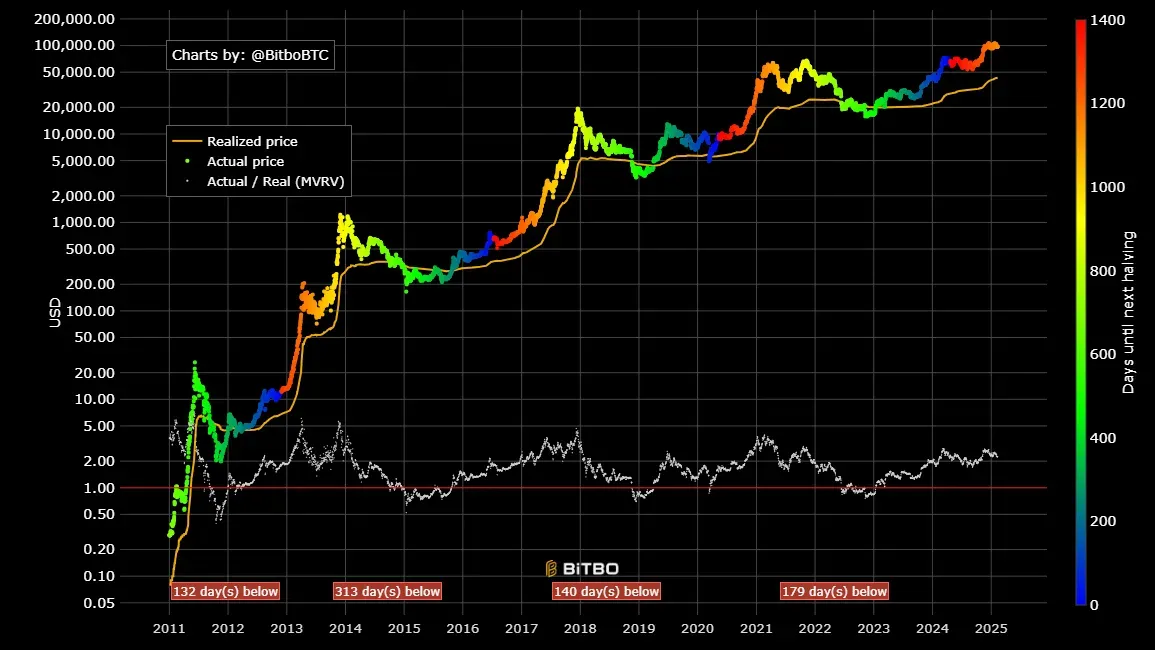Image resolution: width=1155 pixels, height=650 pixels.
Task: Click the 1.00 y-axis tick label
Action: click(99, 487)
